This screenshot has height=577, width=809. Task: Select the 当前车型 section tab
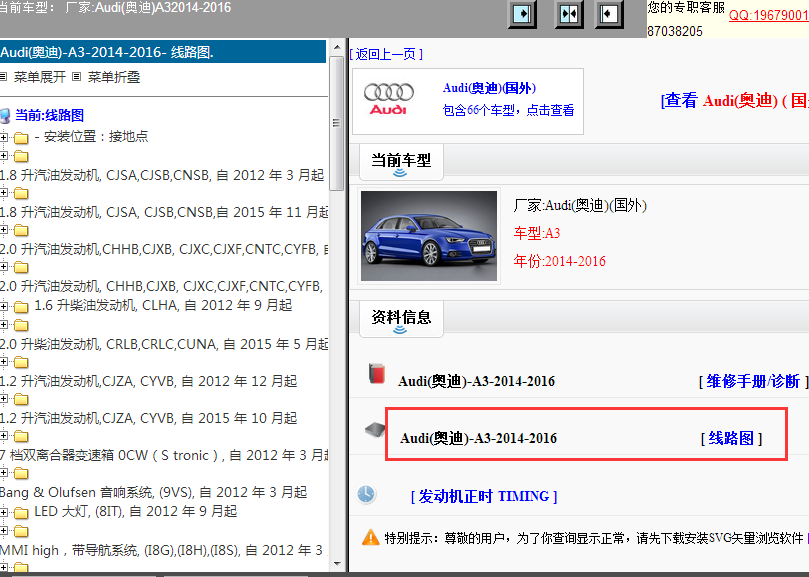(x=401, y=162)
